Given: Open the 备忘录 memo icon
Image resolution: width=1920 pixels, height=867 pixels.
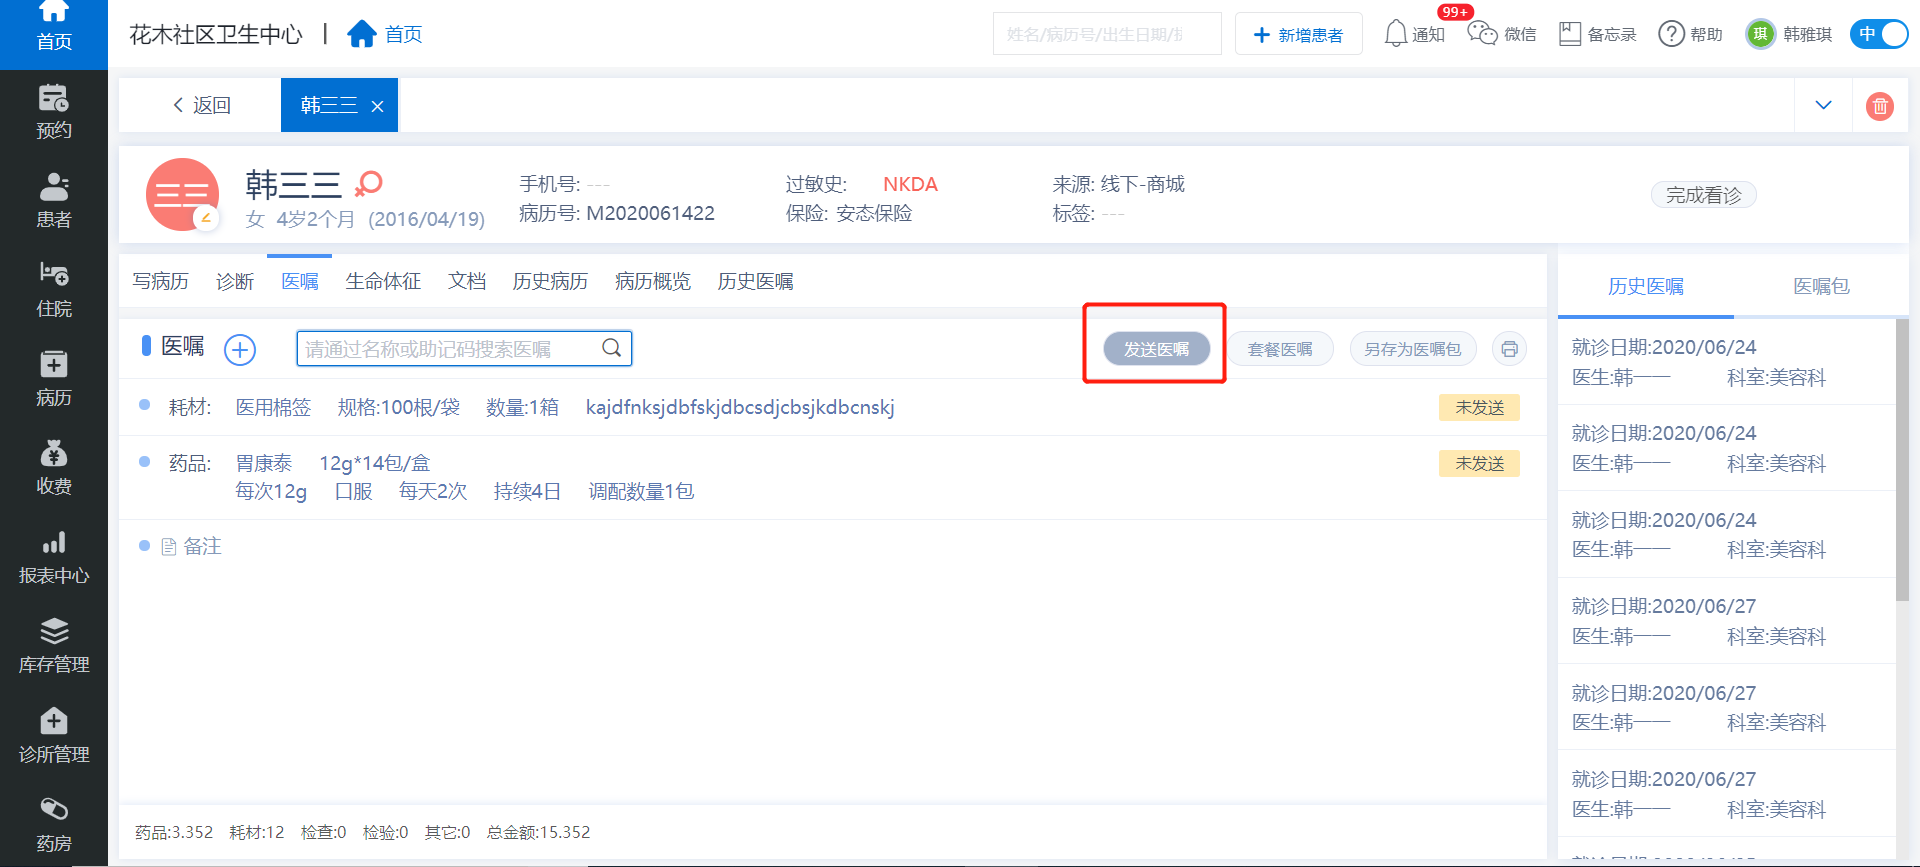Looking at the screenshot, I should [x=1570, y=34].
